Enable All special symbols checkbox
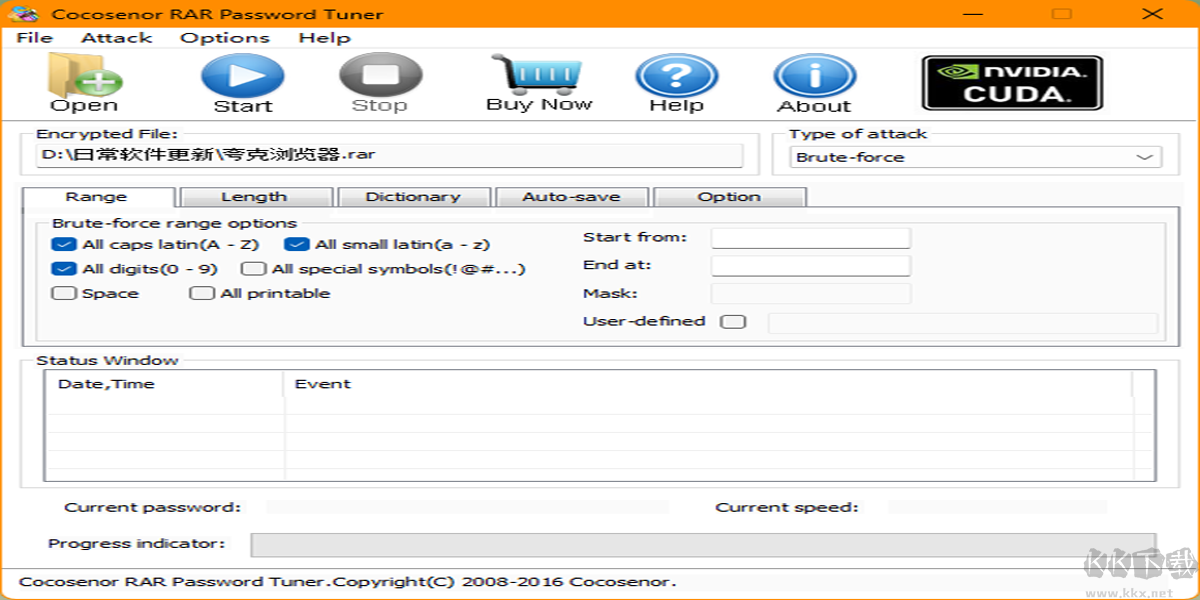1200x600 pixels. (254, 269)
